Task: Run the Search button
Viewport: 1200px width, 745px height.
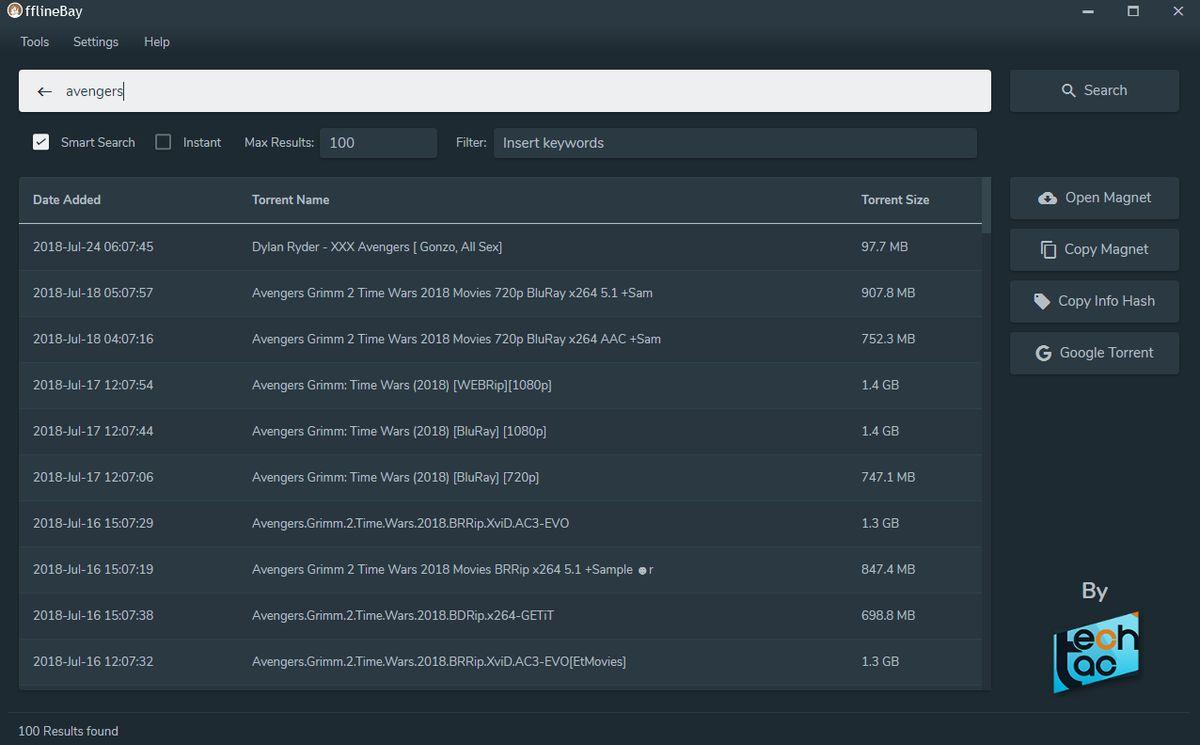Action: click(x=1094, y=91)
